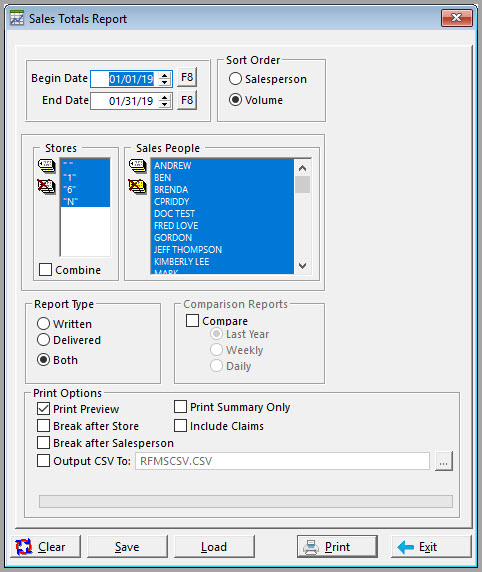
Task: Click the deselect-all sales people icon
Action: pos(137,187)
